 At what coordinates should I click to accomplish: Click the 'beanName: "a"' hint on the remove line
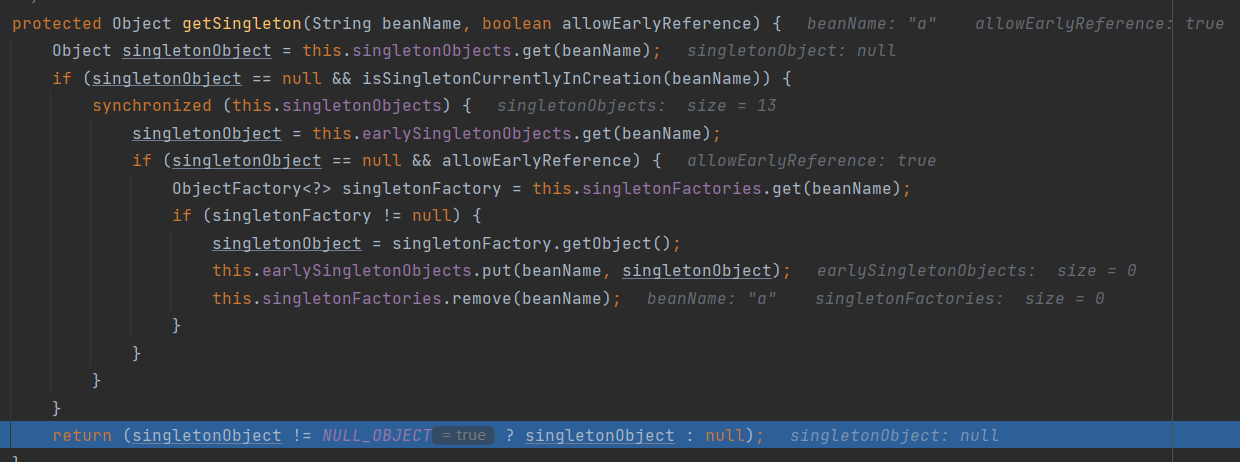(712, 298)
